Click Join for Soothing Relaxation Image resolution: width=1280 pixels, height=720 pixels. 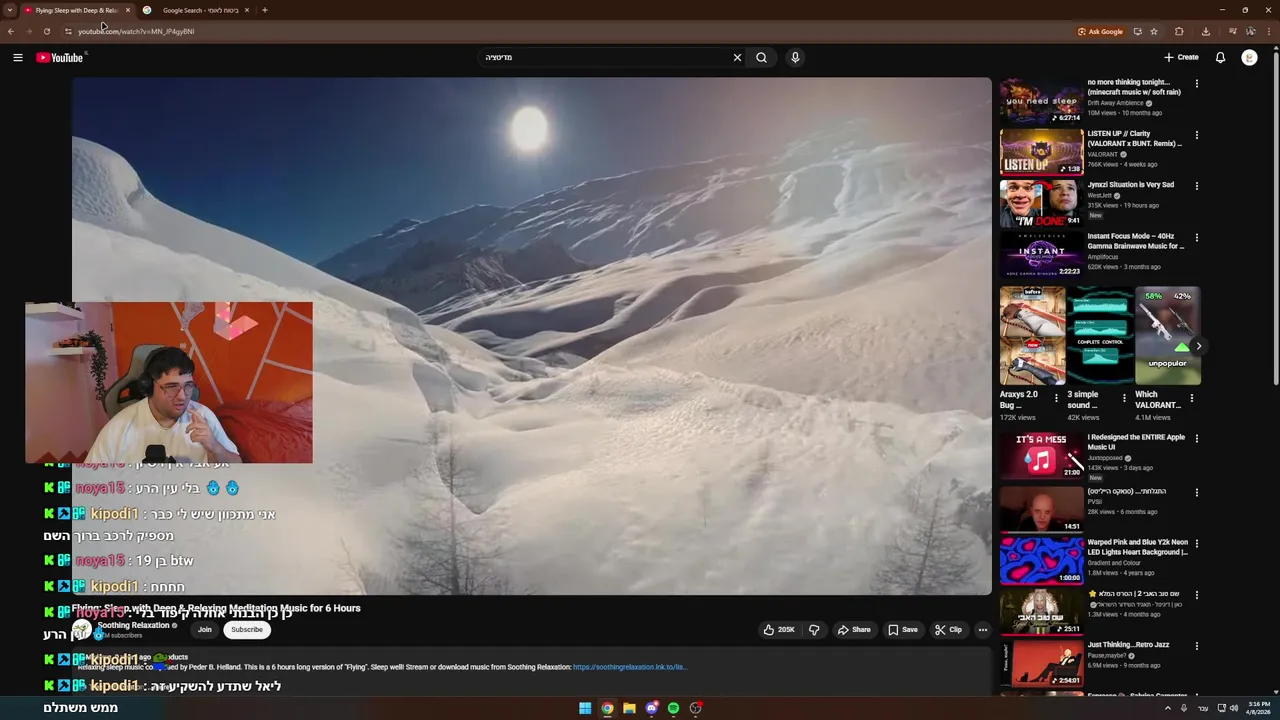tap(205, 630)
